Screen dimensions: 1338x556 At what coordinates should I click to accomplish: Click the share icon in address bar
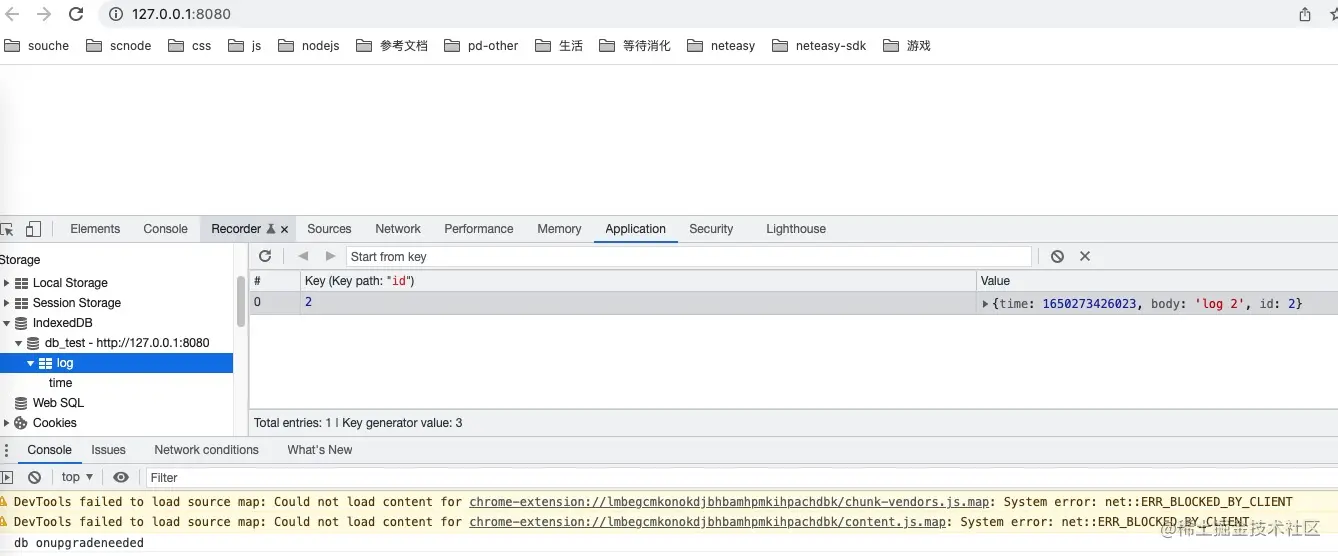coord(1305,14)
